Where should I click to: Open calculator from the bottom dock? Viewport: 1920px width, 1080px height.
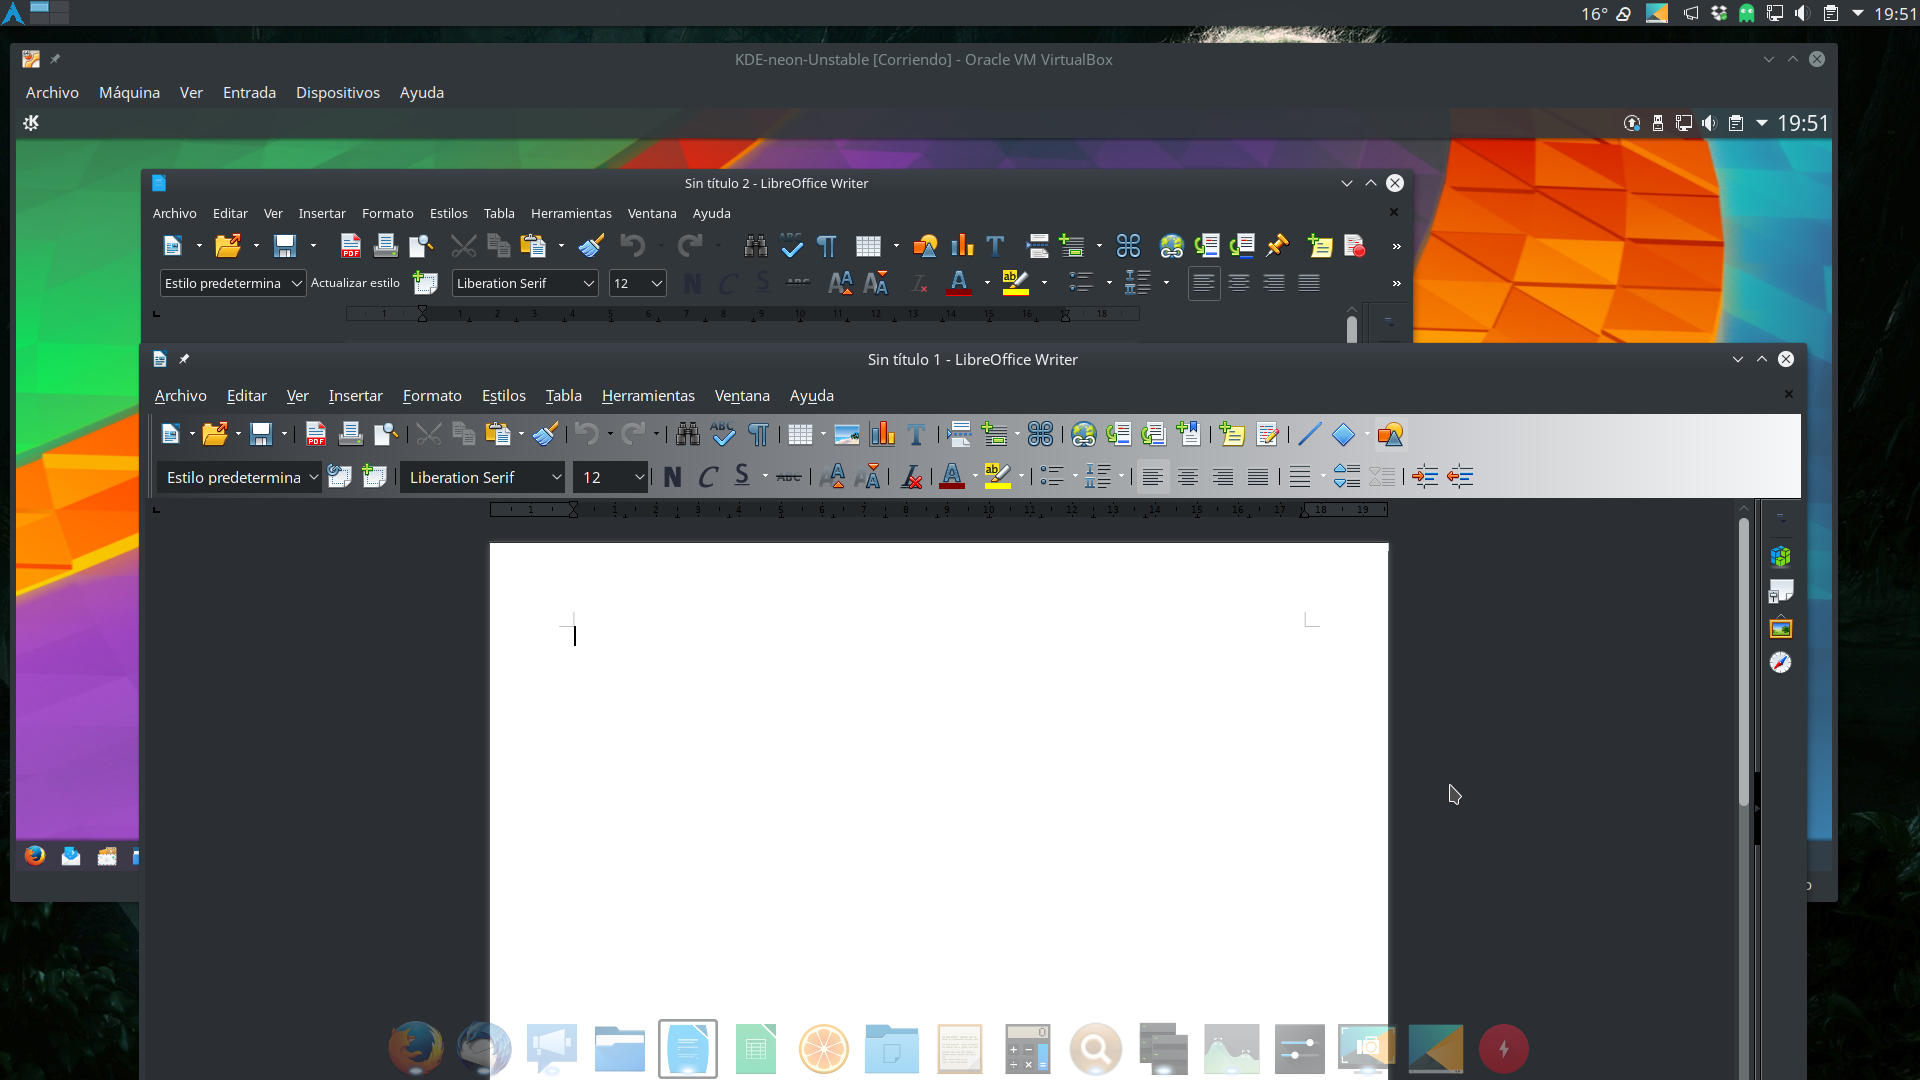1027,1048
